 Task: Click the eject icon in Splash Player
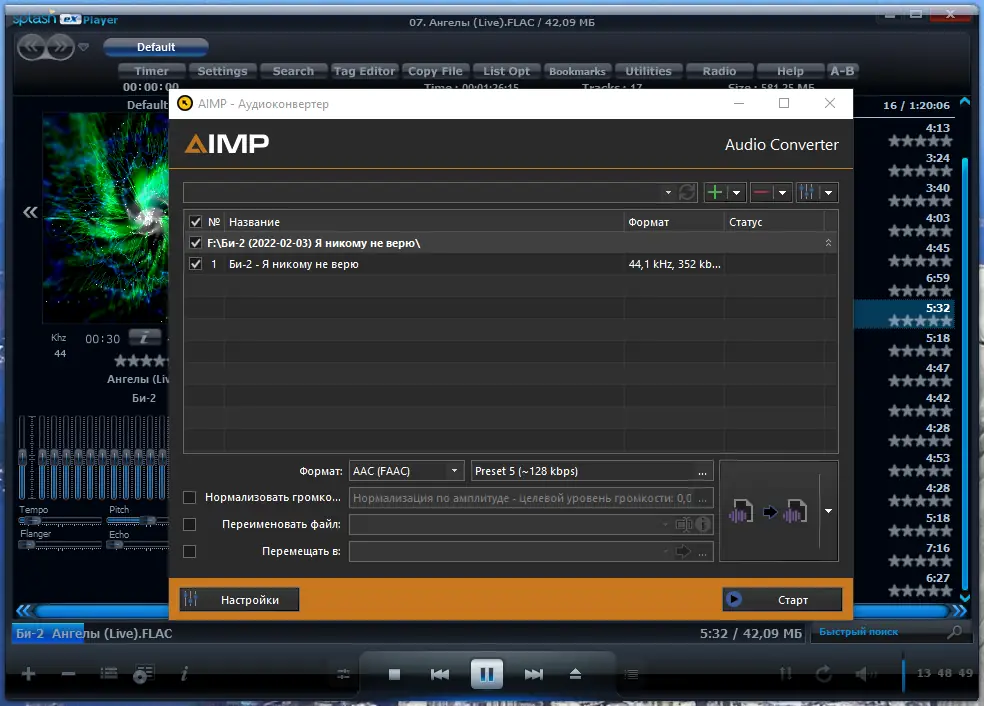pos(575,674)
